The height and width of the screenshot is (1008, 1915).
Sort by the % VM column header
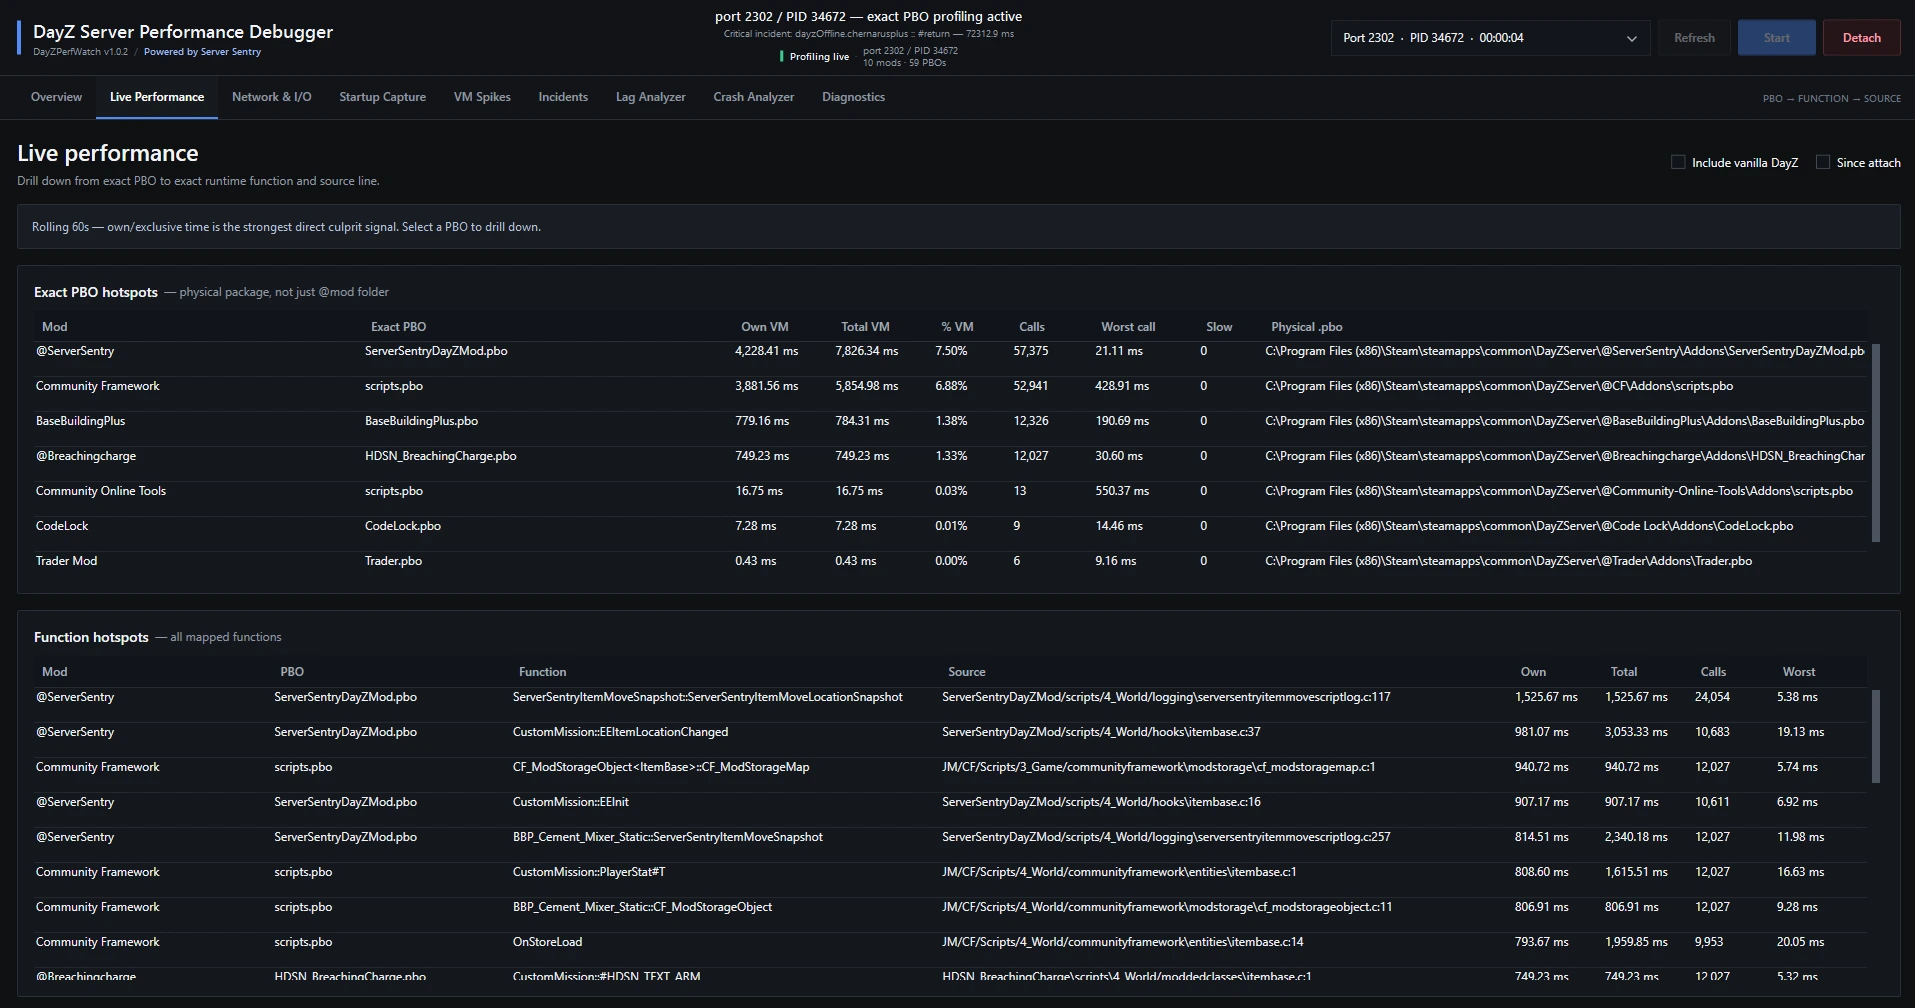pos(957,327)
